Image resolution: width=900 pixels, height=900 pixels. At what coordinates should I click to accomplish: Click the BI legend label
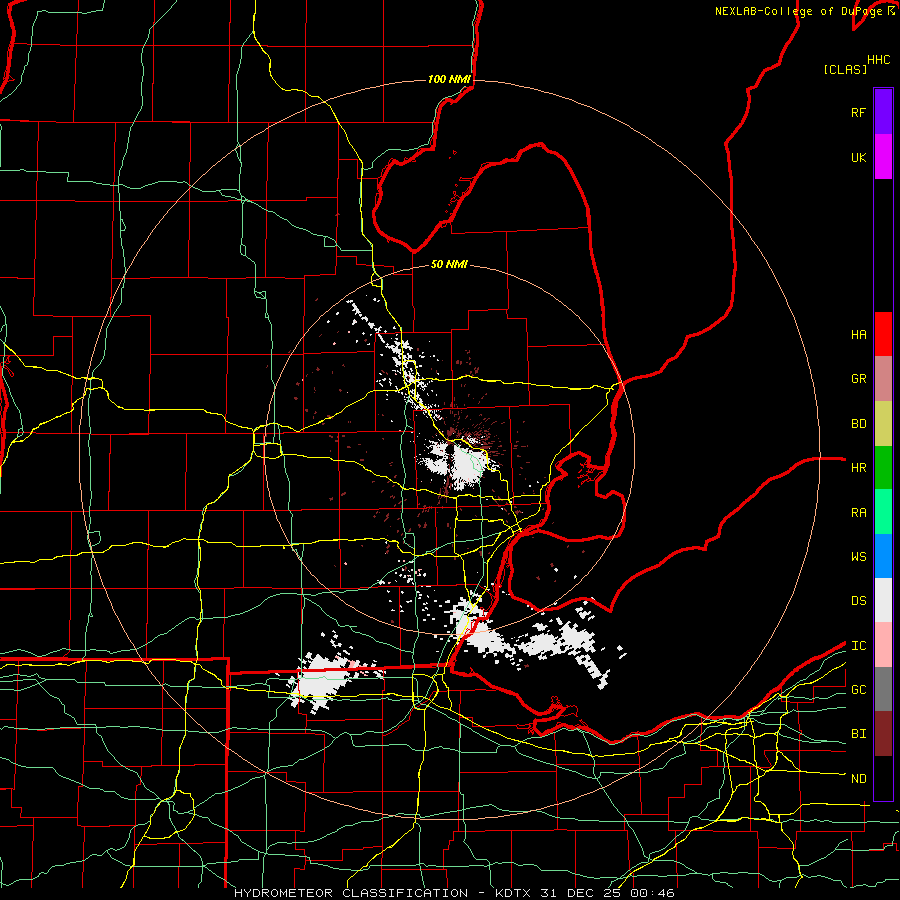click(858, 734)
